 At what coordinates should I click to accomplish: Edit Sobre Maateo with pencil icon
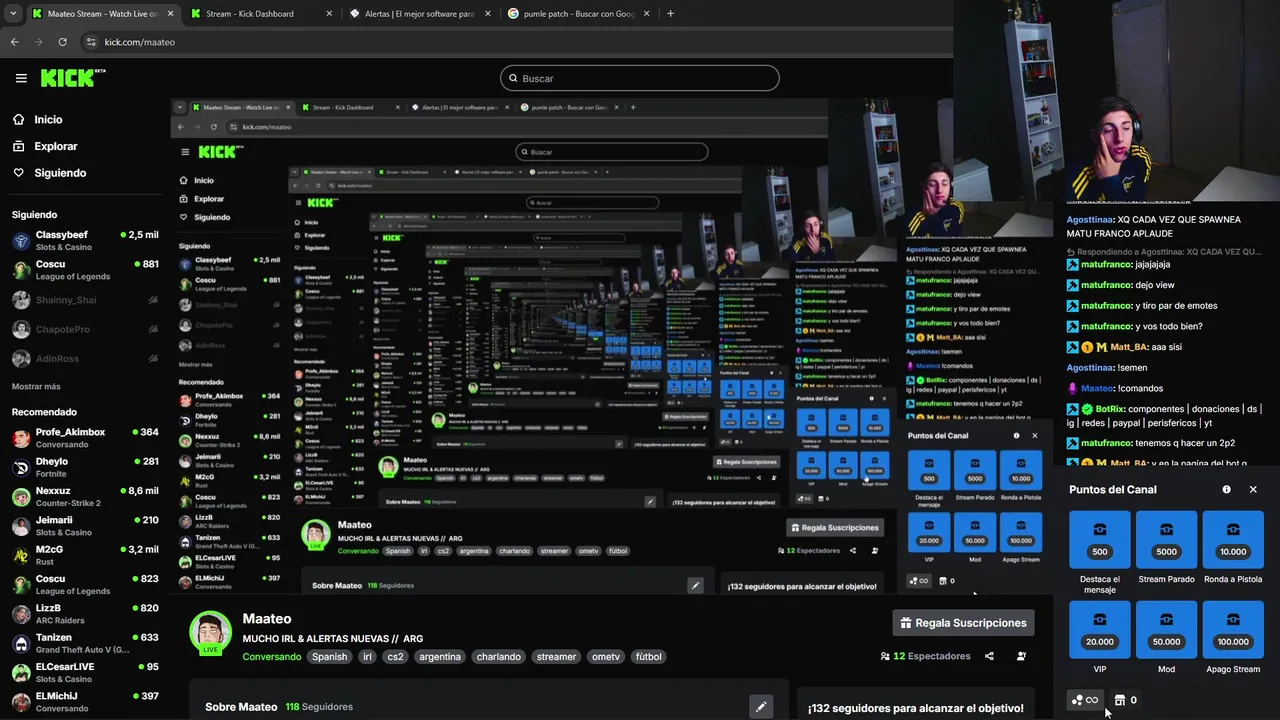(x=761, y=707)
